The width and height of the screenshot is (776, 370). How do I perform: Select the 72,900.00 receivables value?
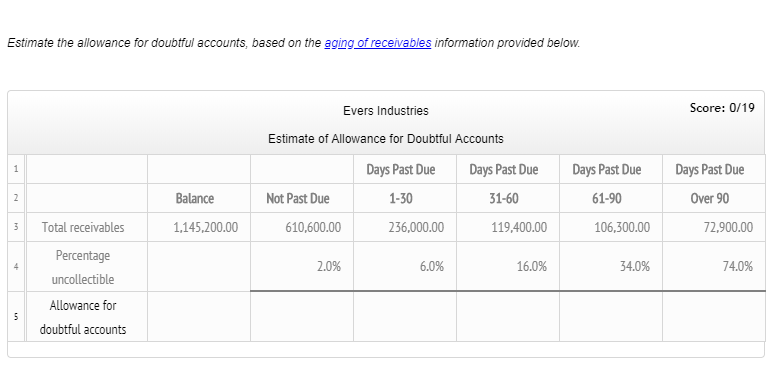click(728, 228)
